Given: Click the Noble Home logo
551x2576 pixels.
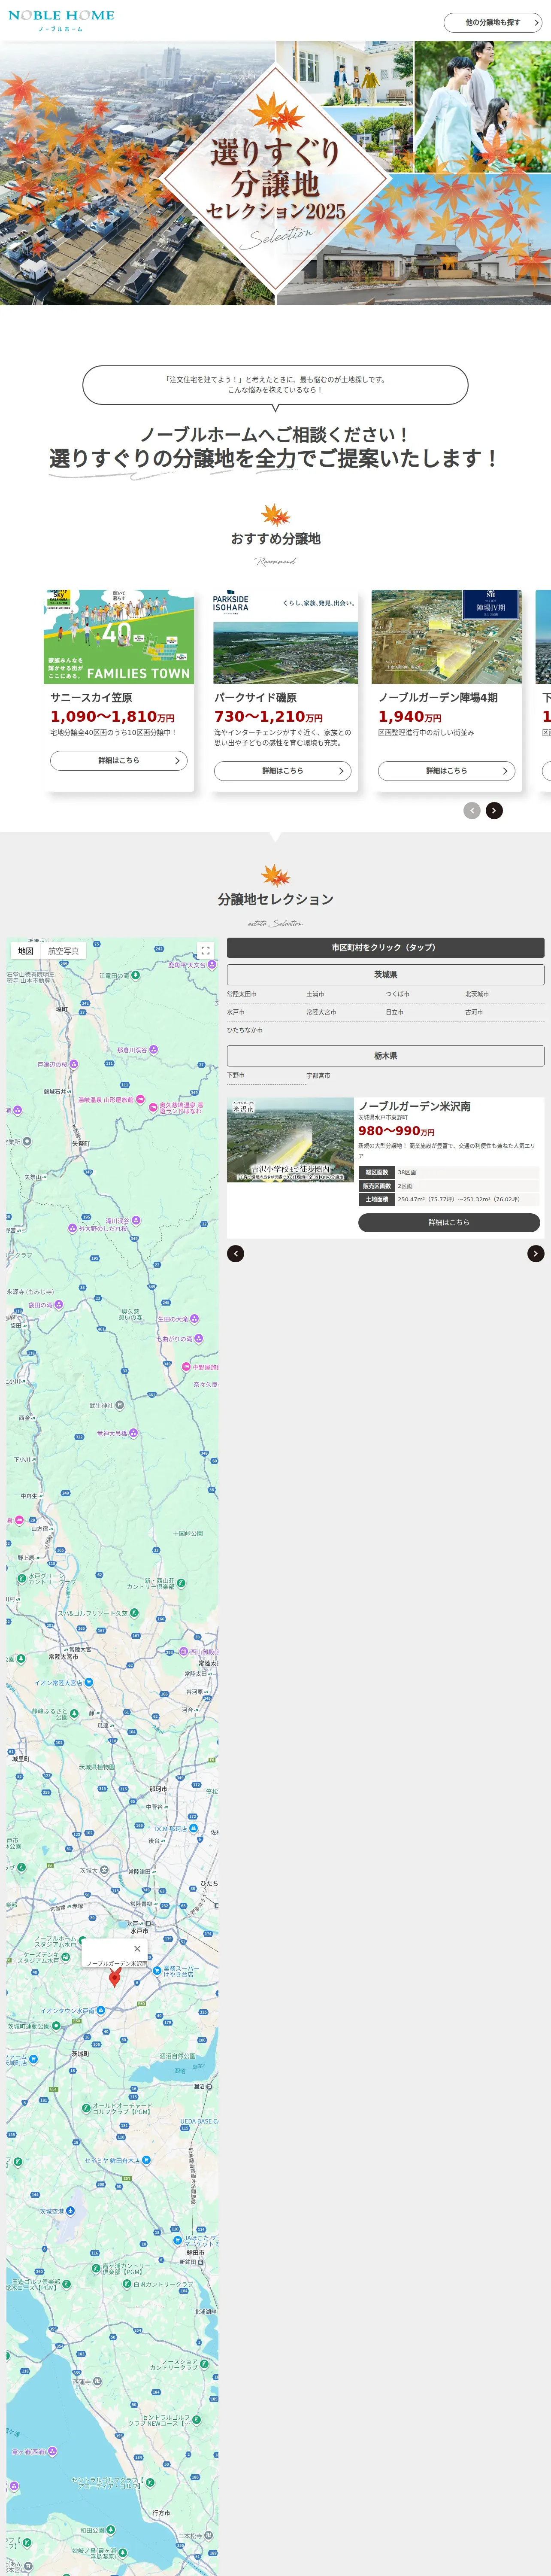Looking at the screenshot, I should click(x=61, y=20).
